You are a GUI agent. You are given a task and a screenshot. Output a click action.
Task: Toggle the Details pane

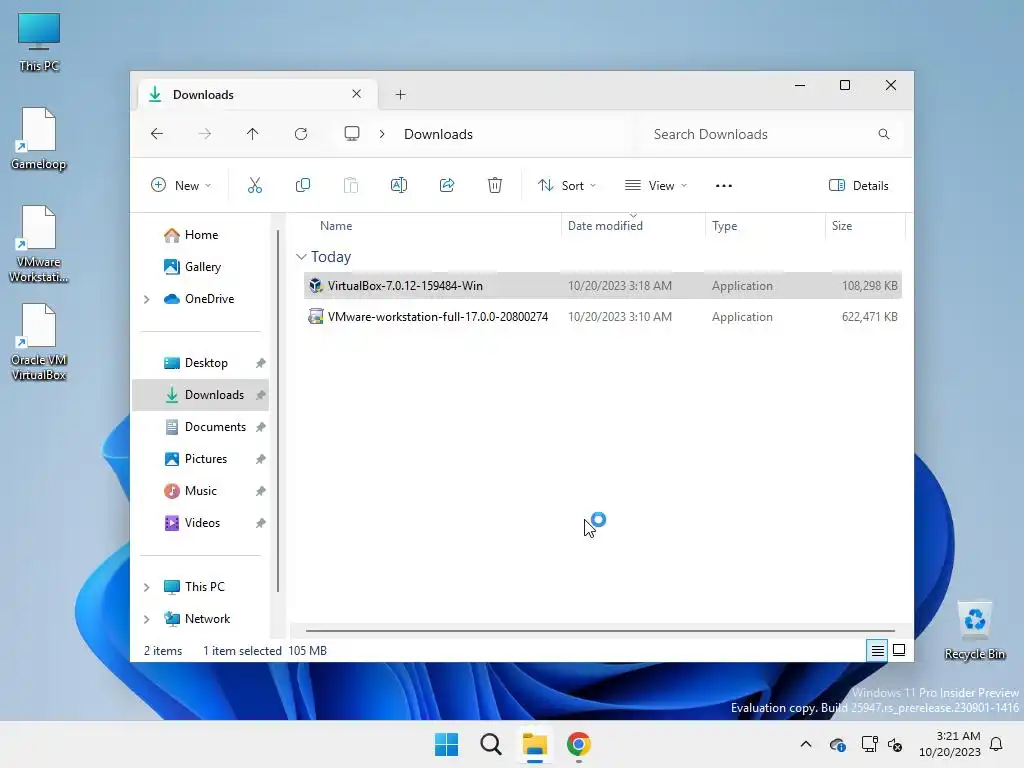(x=858, y=185)
